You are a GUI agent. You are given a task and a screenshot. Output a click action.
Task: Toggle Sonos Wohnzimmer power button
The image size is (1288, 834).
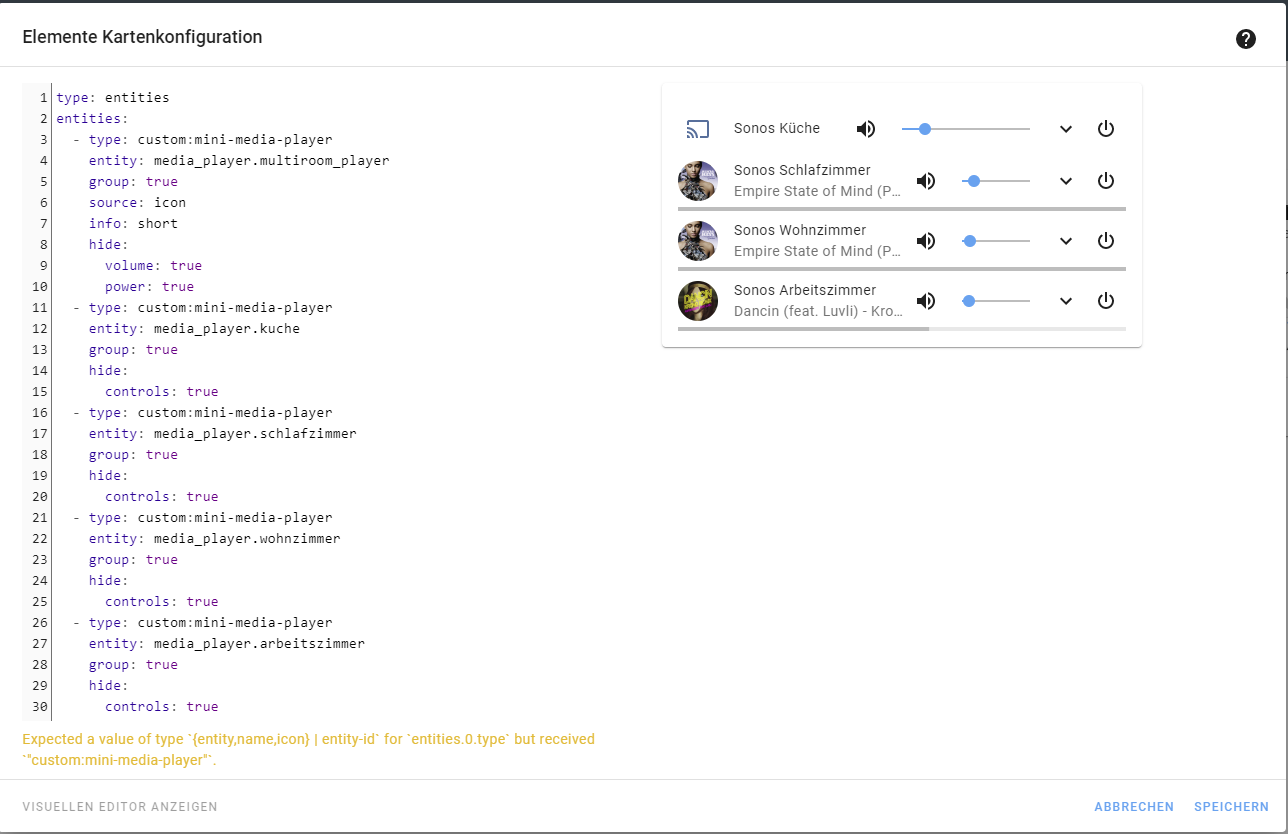coord(1105,240)
